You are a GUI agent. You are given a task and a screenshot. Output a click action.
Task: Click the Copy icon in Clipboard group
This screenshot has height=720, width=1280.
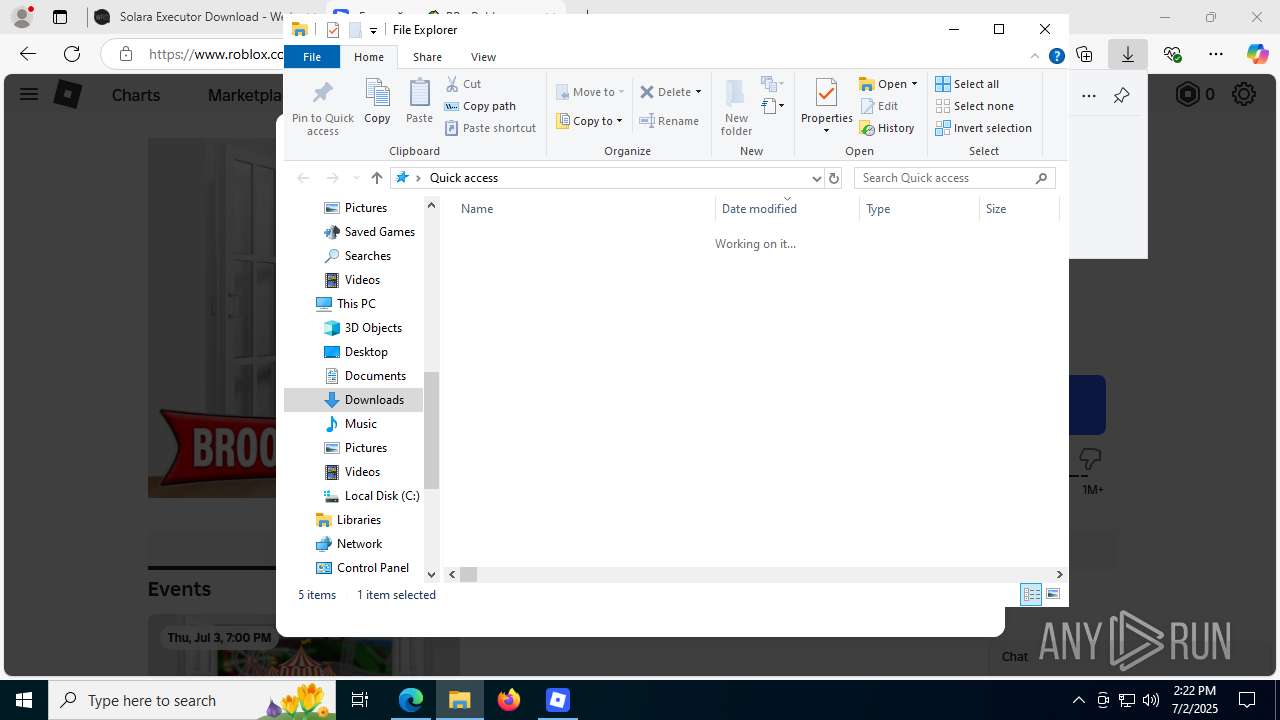point(377,101)
